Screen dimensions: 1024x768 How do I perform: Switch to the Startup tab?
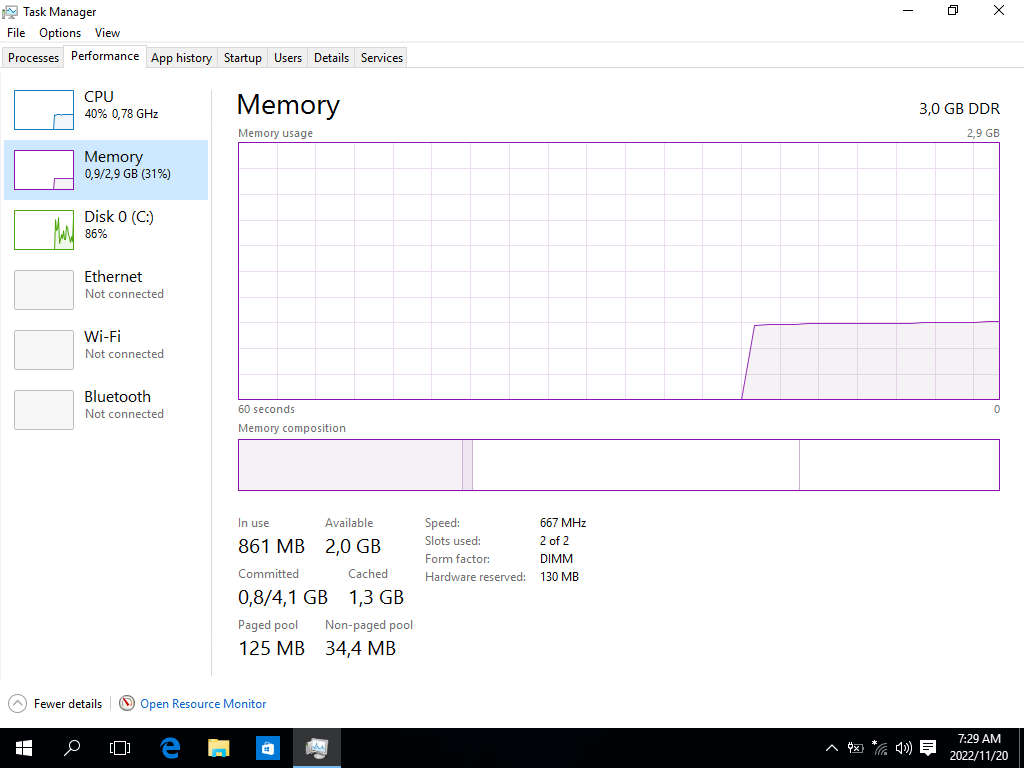(242, 58)
